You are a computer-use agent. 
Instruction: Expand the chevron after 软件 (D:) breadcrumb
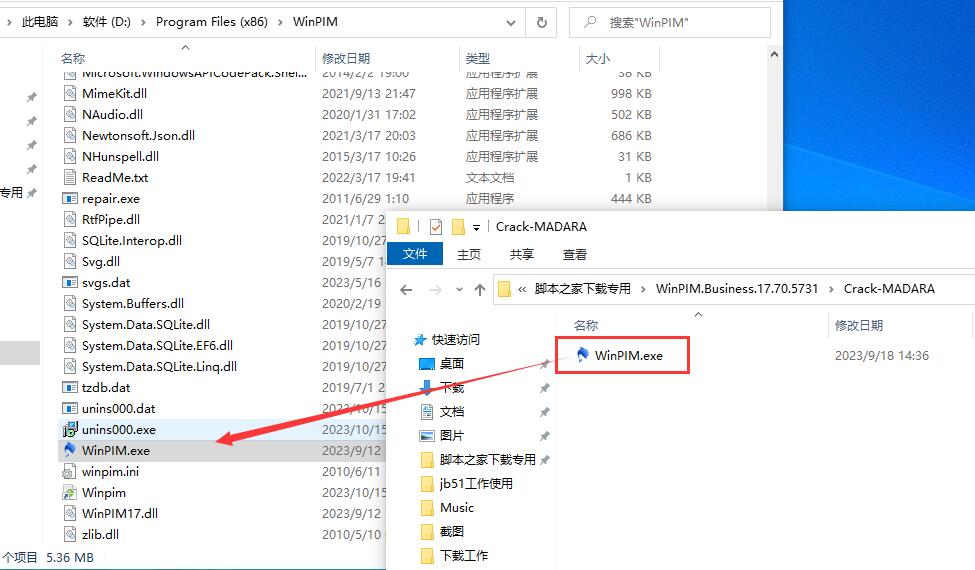[143, 22]
